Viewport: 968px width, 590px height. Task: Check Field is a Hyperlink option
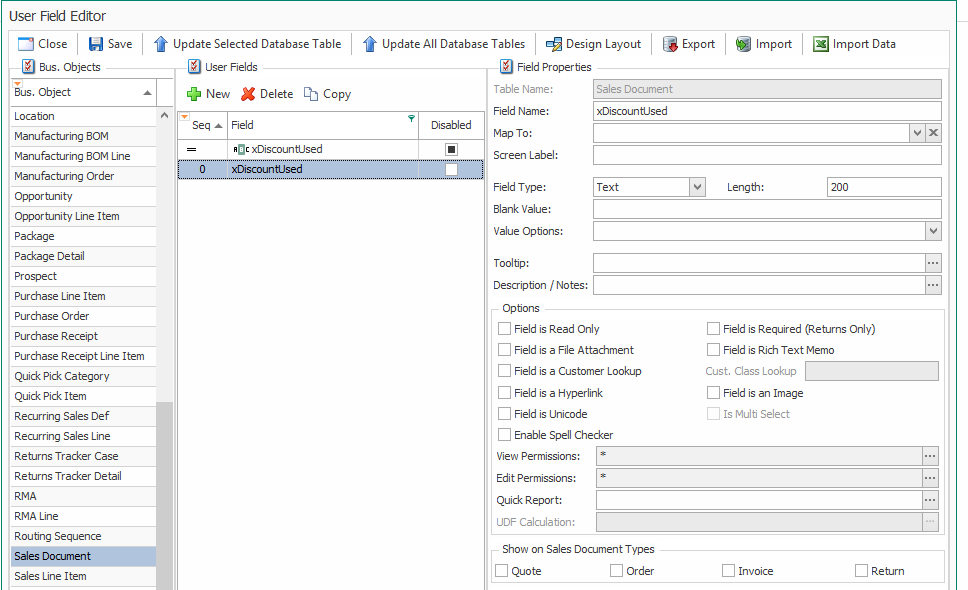pyautogui.click(x=504, y=393)
